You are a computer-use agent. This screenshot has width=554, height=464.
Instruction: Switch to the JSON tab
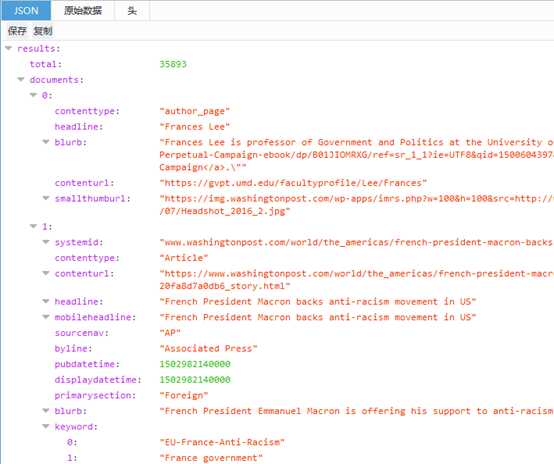click(26, 11)
